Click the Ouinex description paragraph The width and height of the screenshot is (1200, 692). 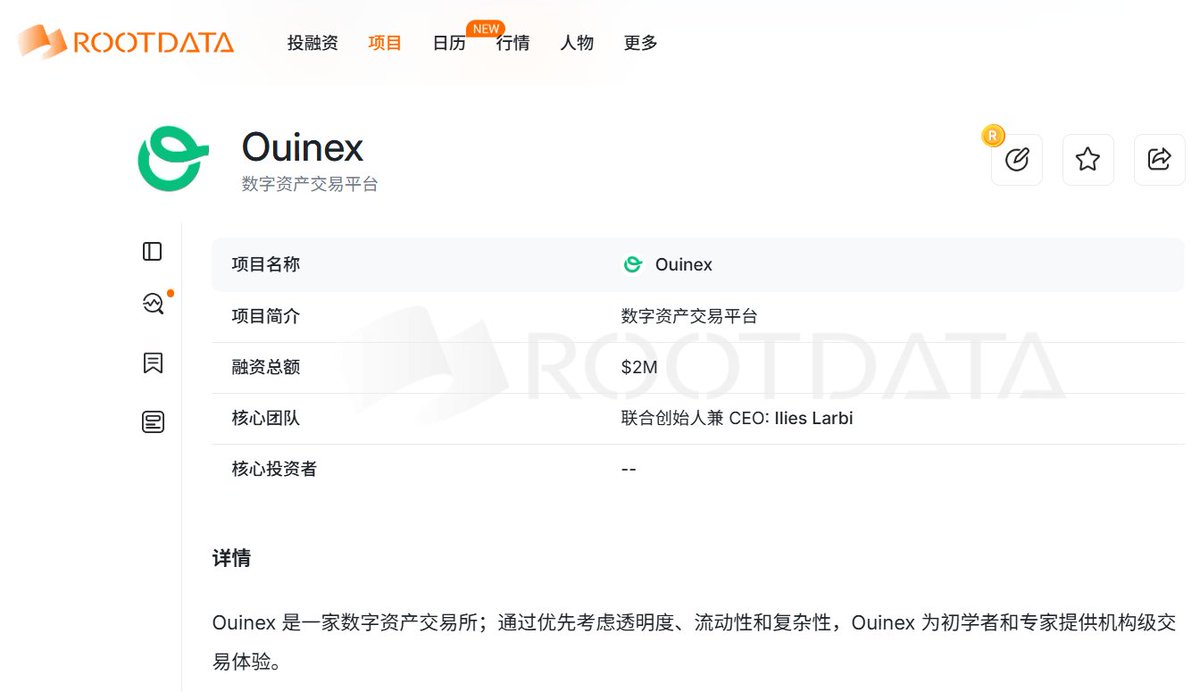(x=694, y=642)
